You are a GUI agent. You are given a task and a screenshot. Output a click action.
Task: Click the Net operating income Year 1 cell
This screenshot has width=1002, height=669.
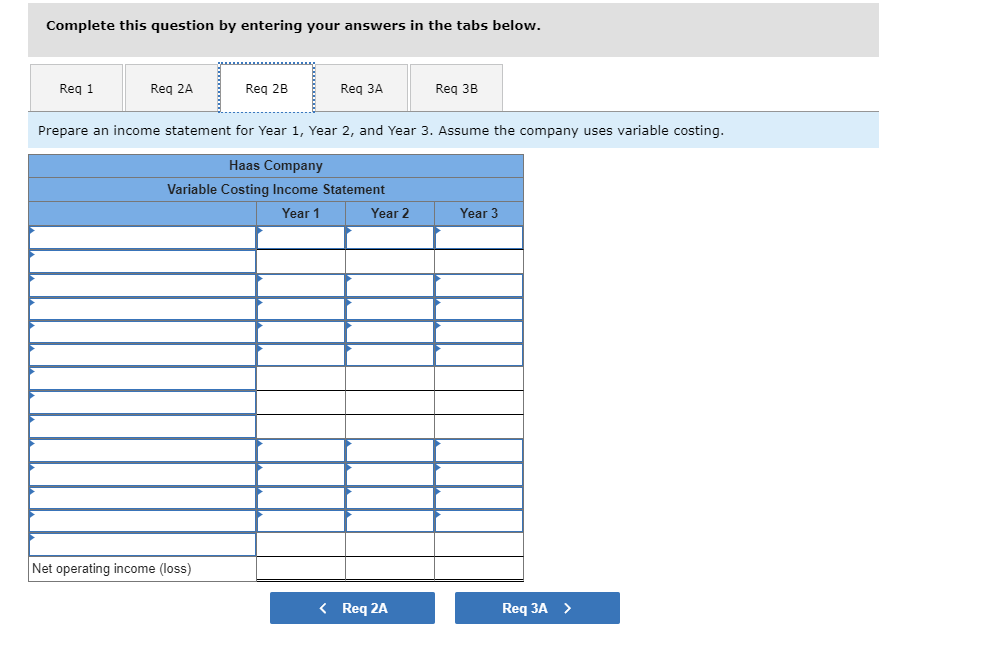tap(300, 568)
